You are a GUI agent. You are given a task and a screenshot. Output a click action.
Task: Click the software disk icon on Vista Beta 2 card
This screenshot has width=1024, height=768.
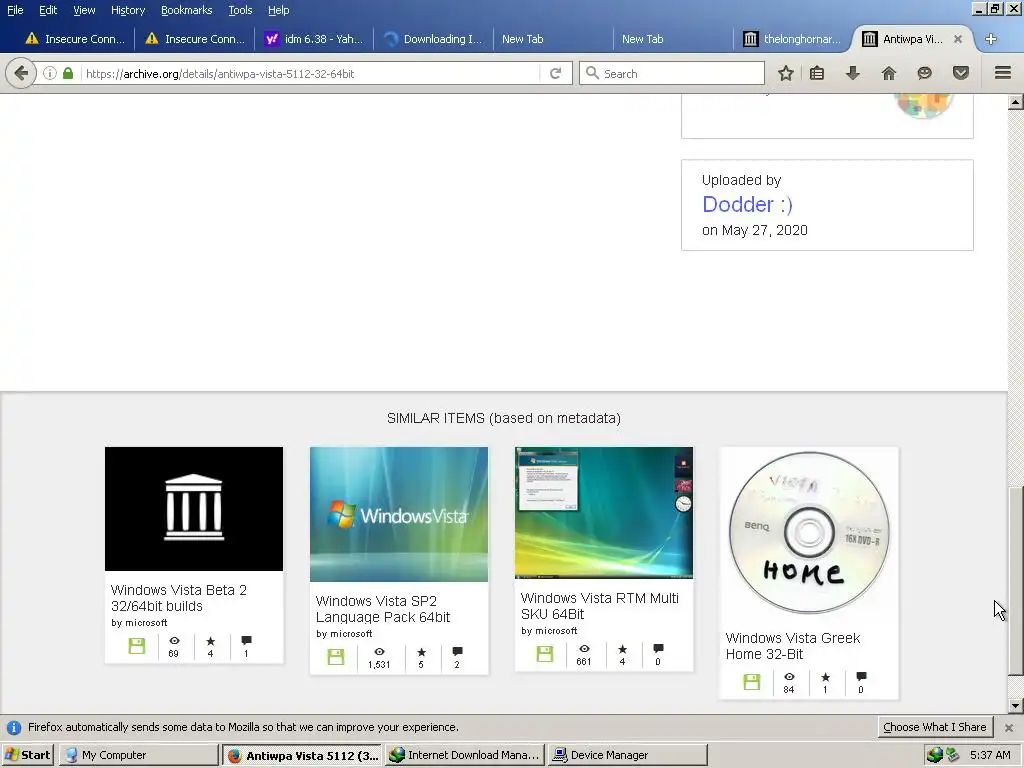click(136, 646)
